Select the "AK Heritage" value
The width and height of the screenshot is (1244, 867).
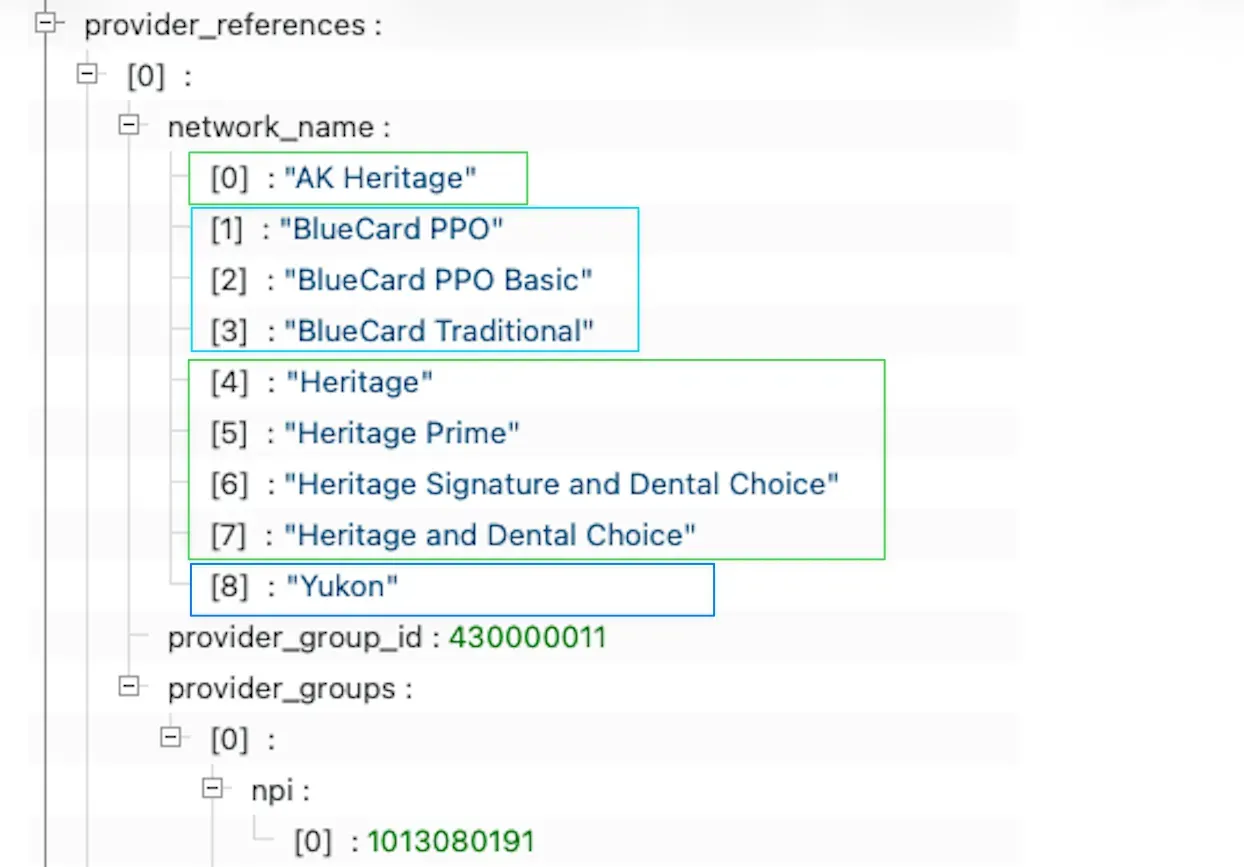point(380,177)
